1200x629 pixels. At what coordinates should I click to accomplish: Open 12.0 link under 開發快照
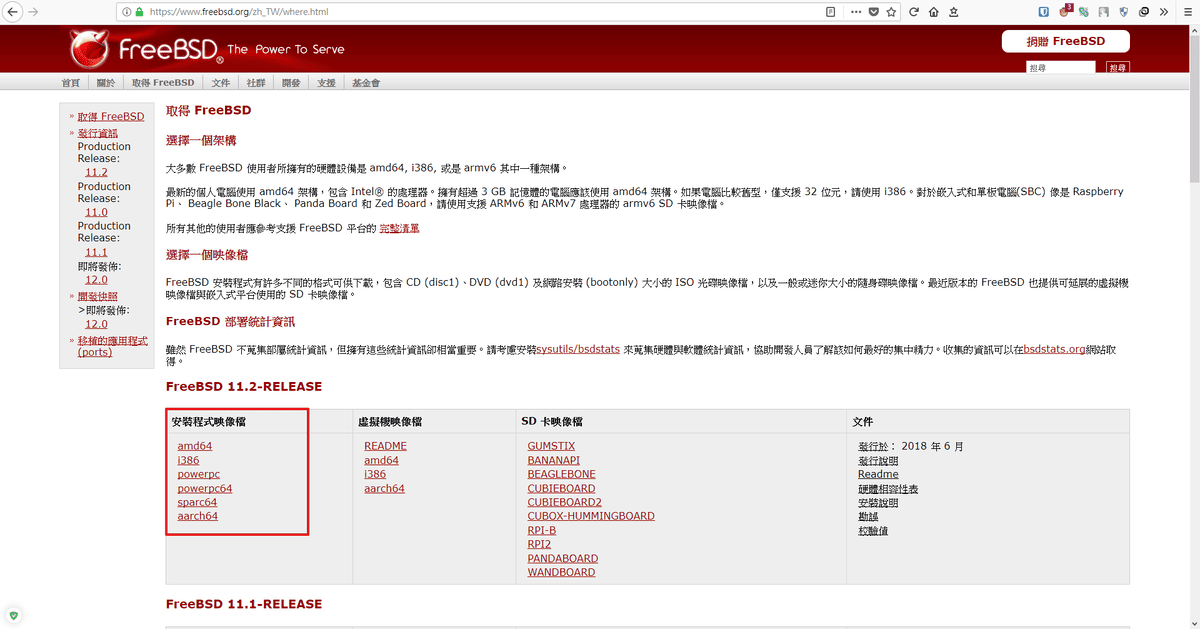click(96, 324)
